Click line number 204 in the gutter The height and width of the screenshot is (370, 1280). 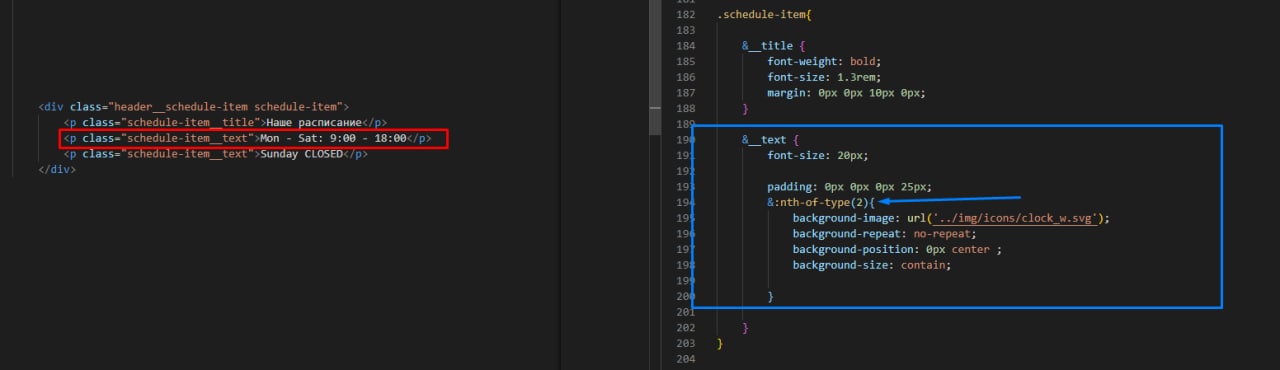(x=685, y=358)
